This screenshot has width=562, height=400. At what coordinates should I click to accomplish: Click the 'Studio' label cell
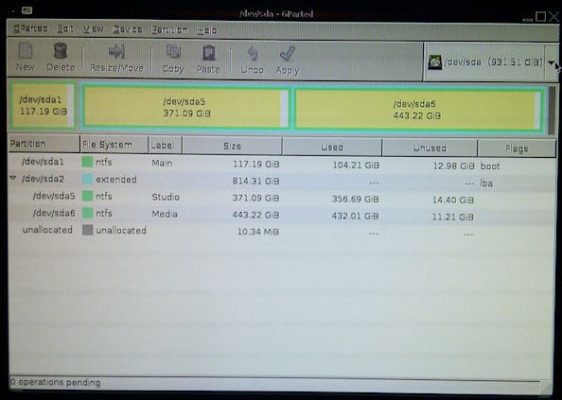point(166,197)
